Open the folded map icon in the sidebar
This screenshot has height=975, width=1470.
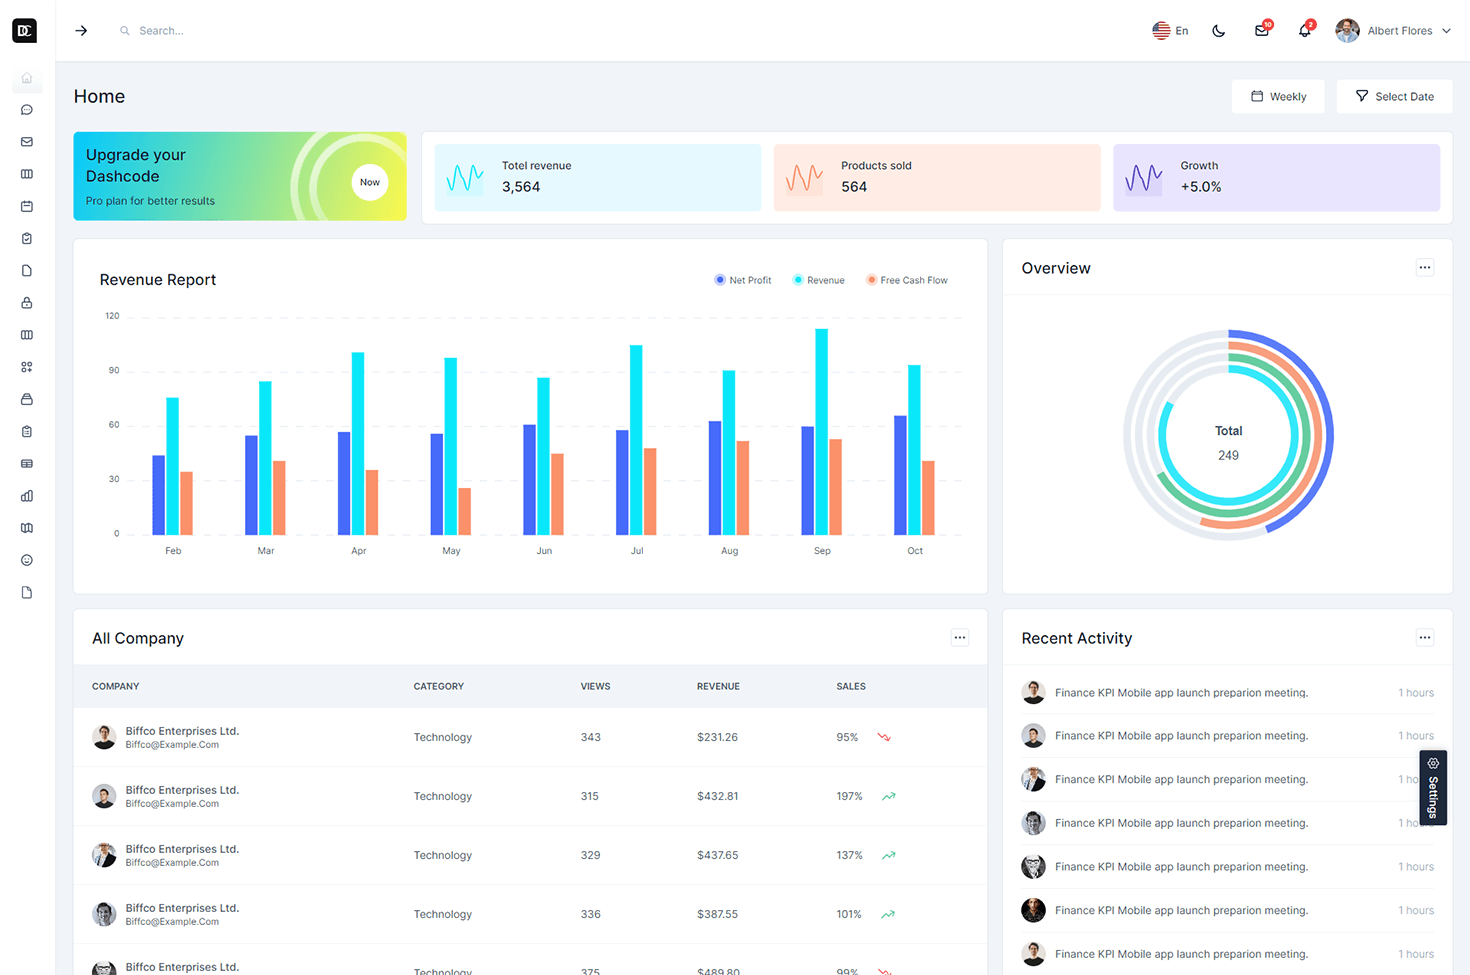[27, 528]
